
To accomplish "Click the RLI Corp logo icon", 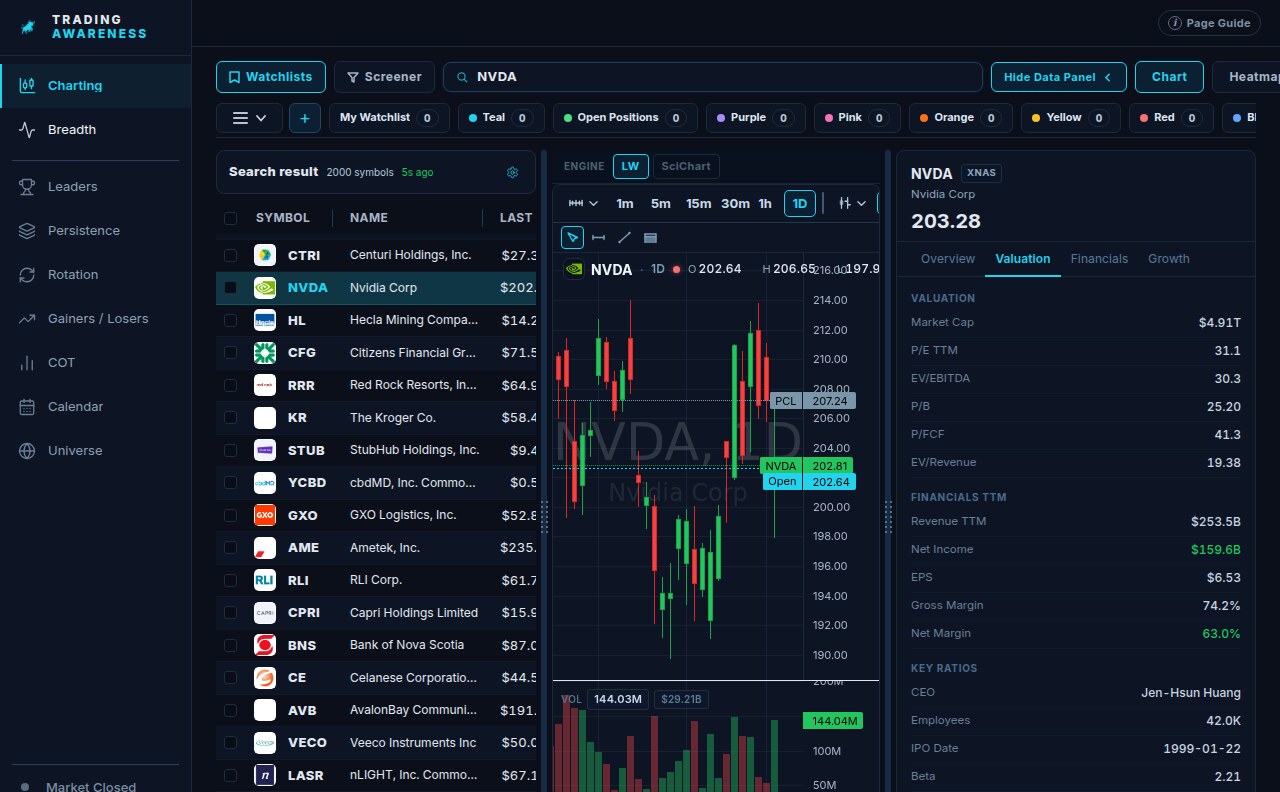I will point(265,580).
